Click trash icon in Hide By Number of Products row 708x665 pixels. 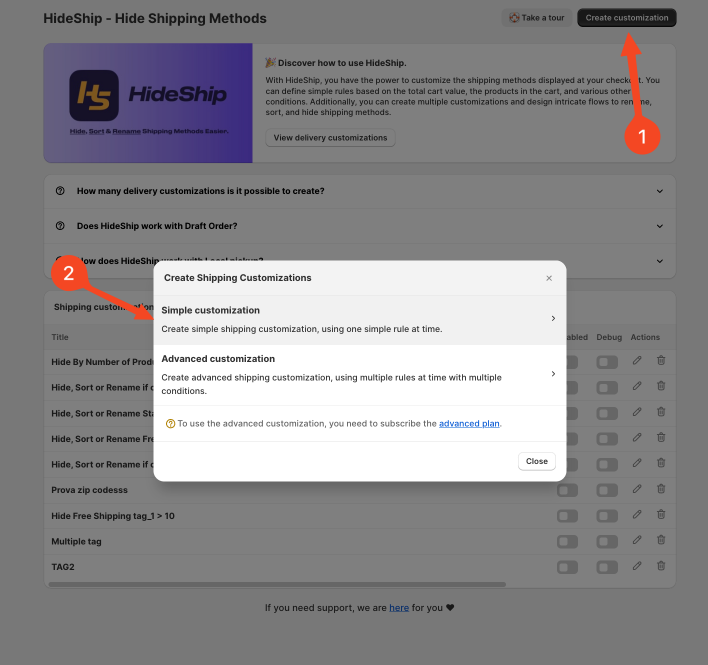tap(661, 360)
